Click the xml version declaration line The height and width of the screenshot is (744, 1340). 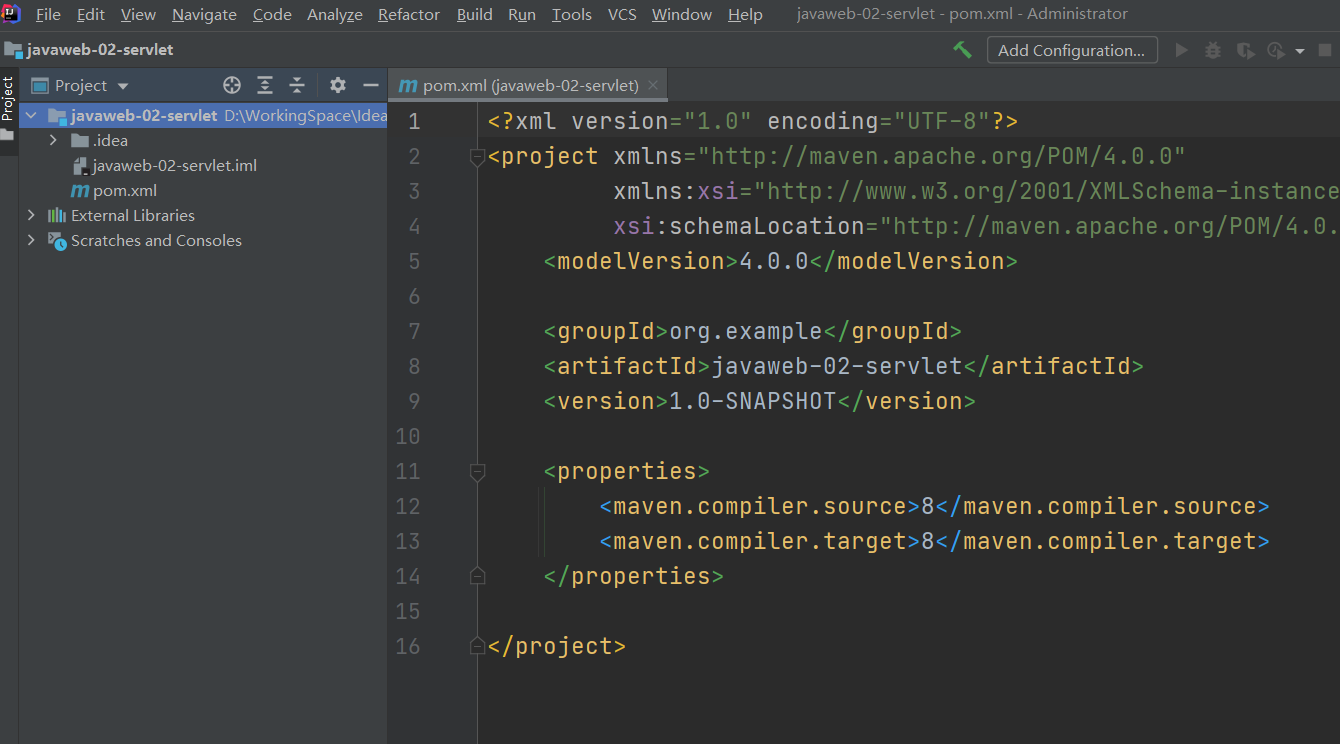pos(752,121)
